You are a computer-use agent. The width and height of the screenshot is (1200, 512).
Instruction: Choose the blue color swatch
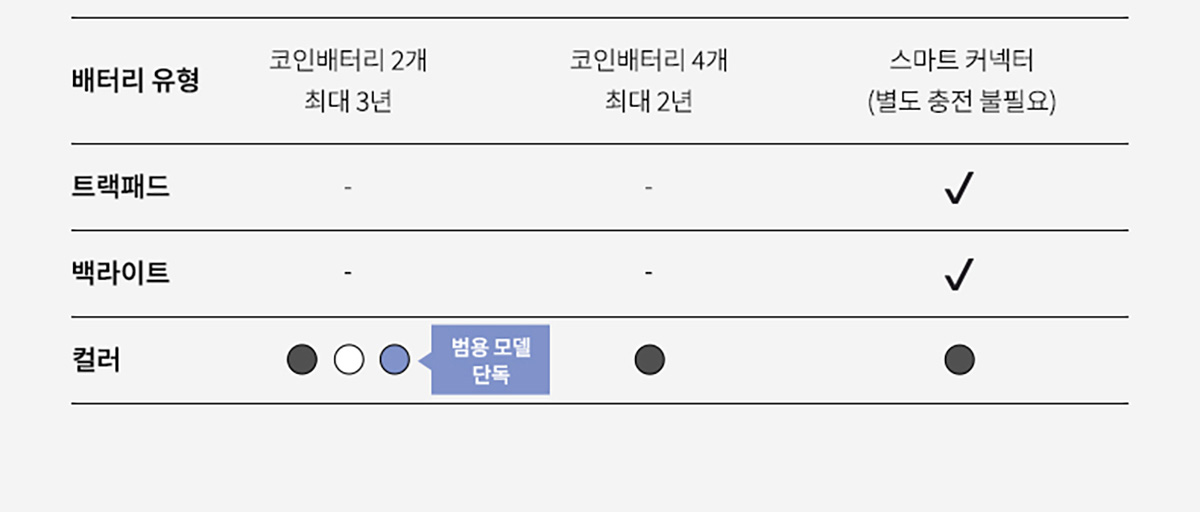(395, 359)
